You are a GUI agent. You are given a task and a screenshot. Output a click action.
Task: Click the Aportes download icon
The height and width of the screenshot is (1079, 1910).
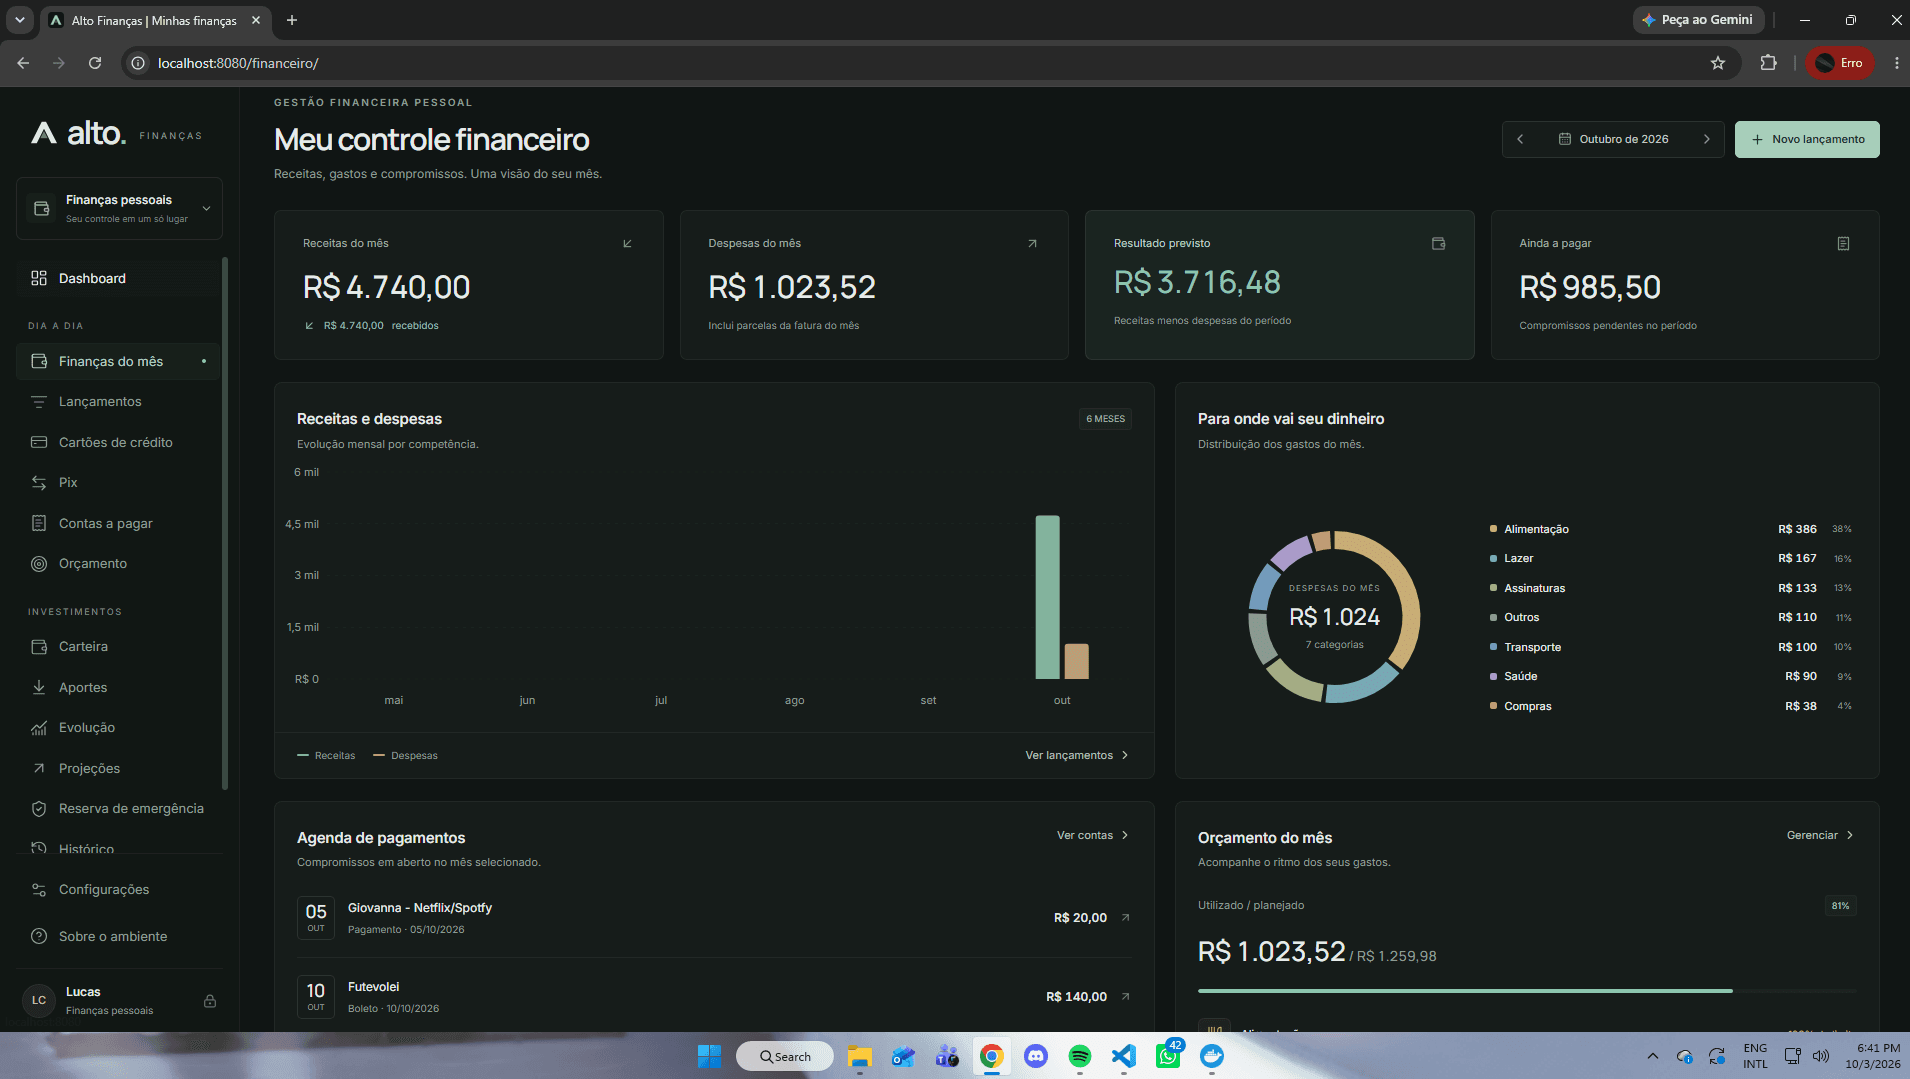pyautogui.click(x=39, y=687)
